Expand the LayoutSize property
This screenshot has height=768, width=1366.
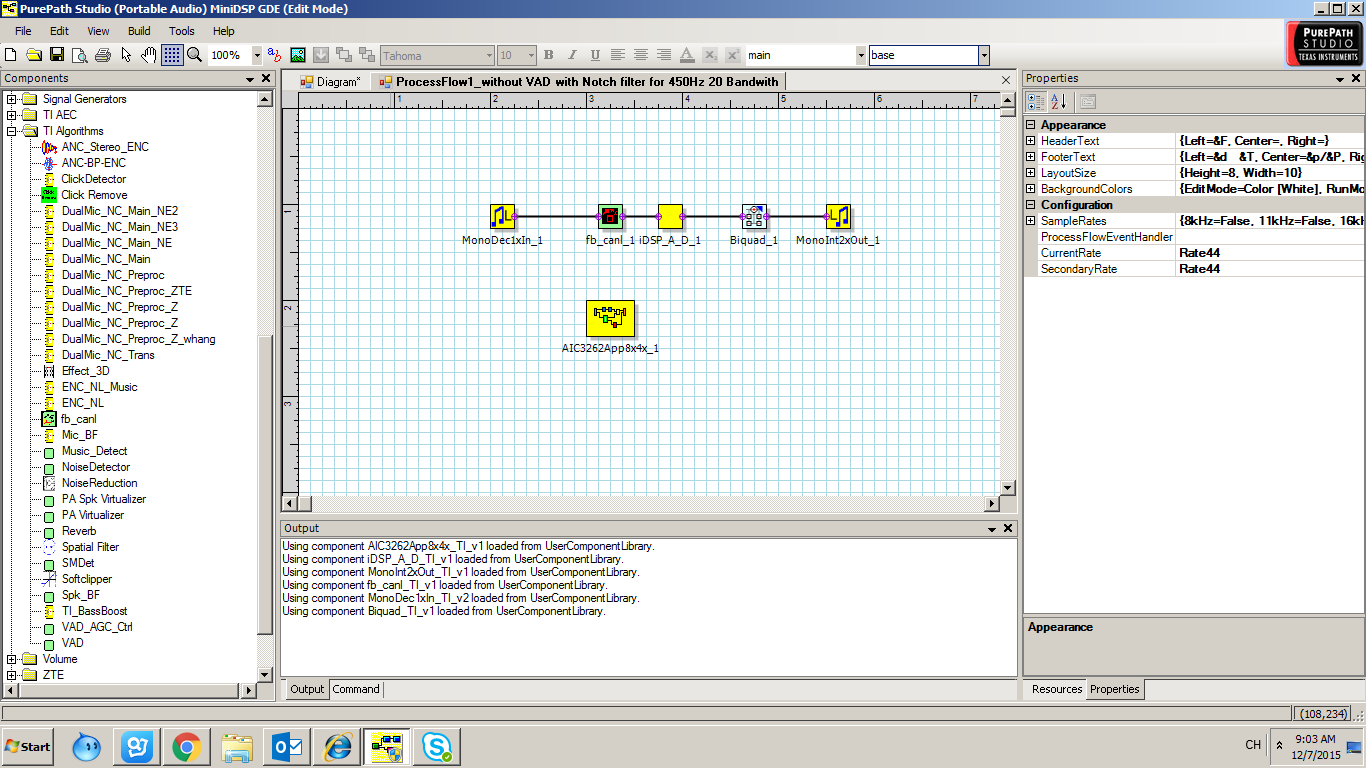(x=1031, y=173)
